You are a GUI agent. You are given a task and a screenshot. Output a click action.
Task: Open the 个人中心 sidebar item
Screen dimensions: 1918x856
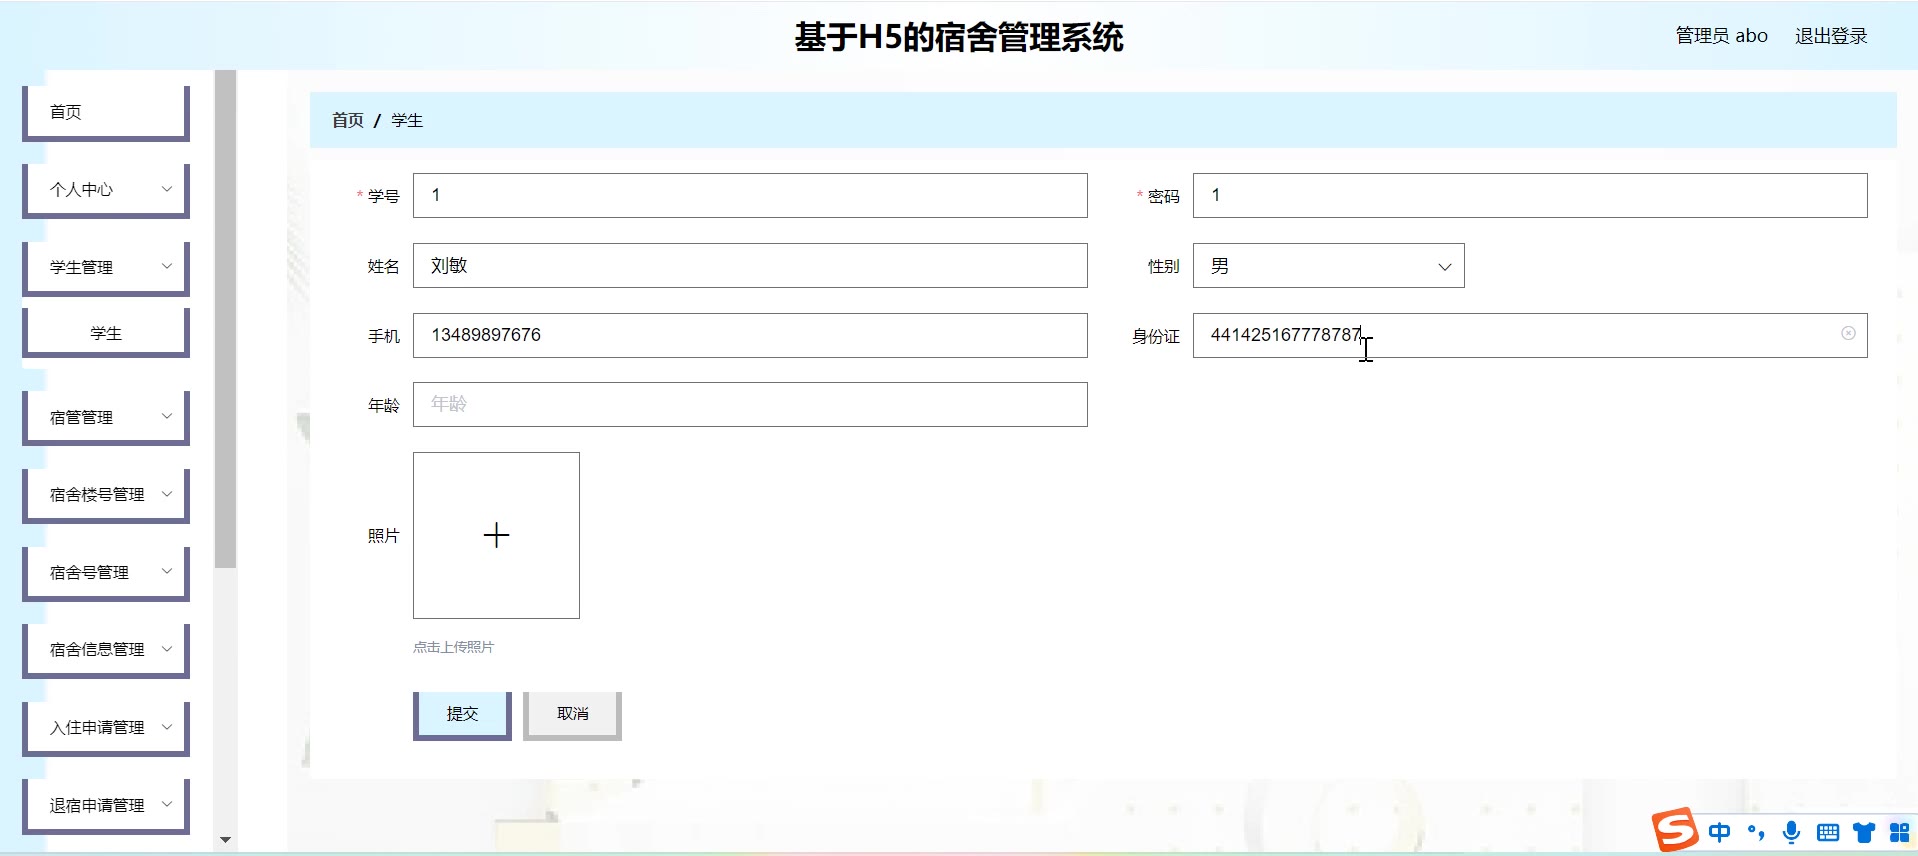pos(106,189)
